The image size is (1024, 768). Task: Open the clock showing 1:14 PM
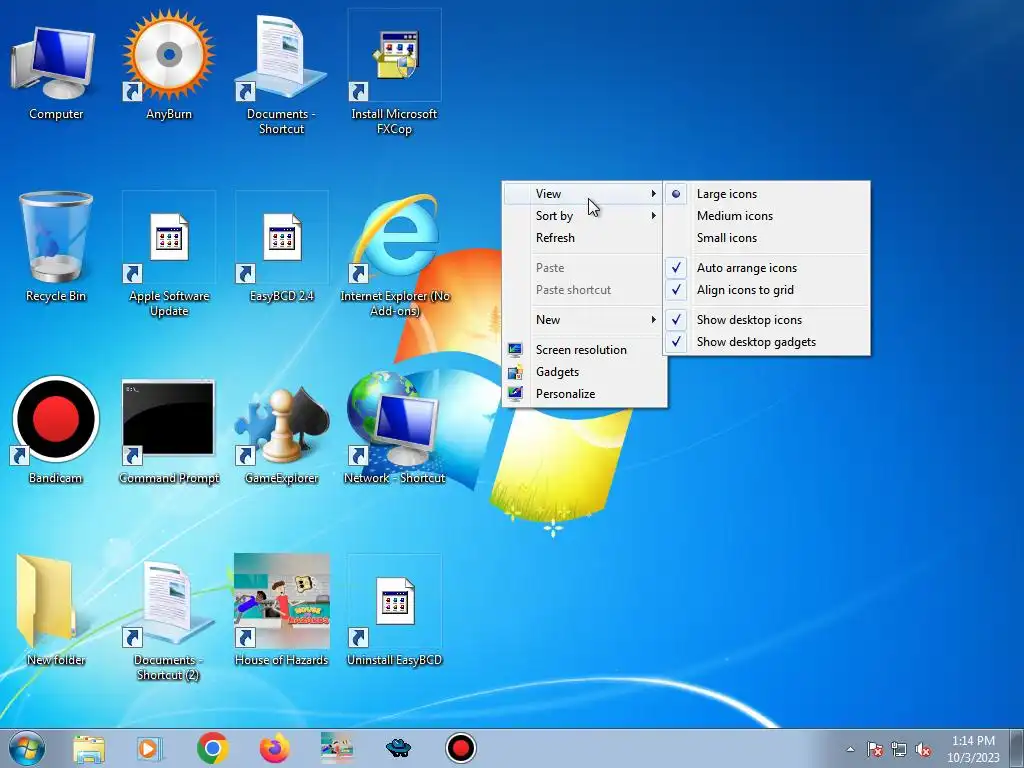point(973,748)
